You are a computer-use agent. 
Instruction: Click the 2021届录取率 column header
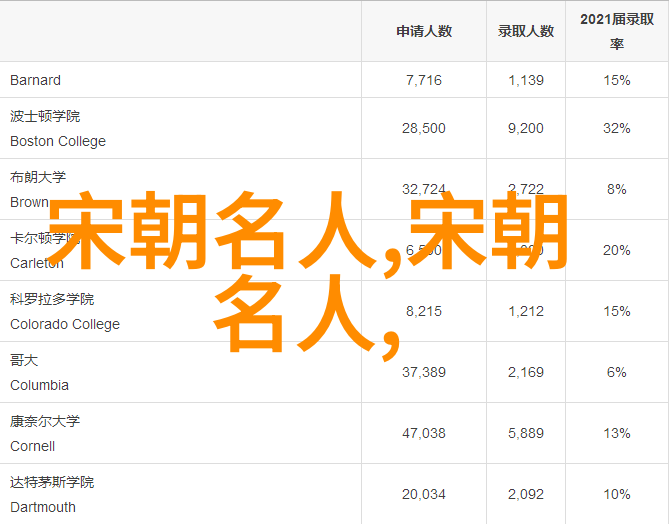tap(617, 31)
